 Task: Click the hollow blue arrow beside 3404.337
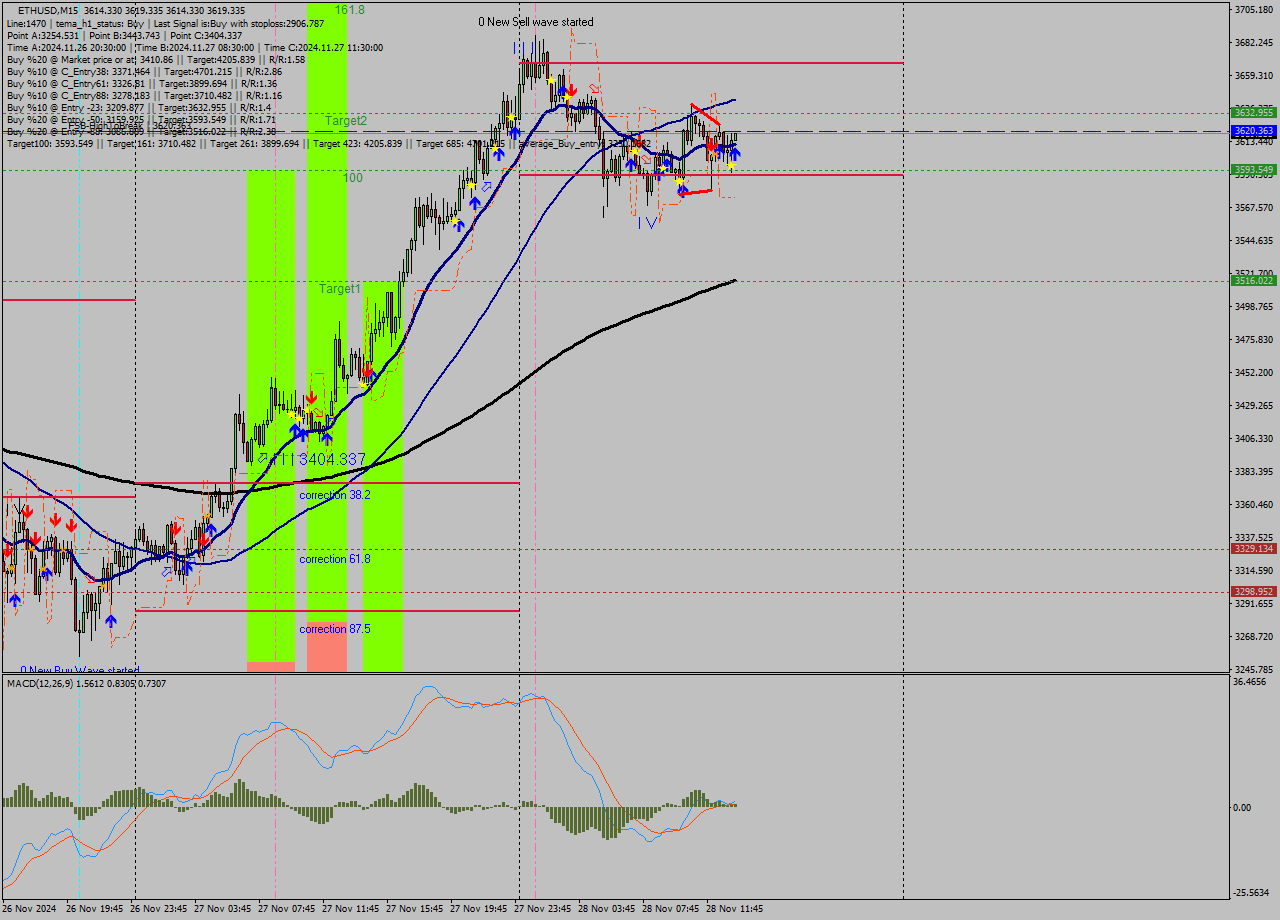(x=262, y=458)
